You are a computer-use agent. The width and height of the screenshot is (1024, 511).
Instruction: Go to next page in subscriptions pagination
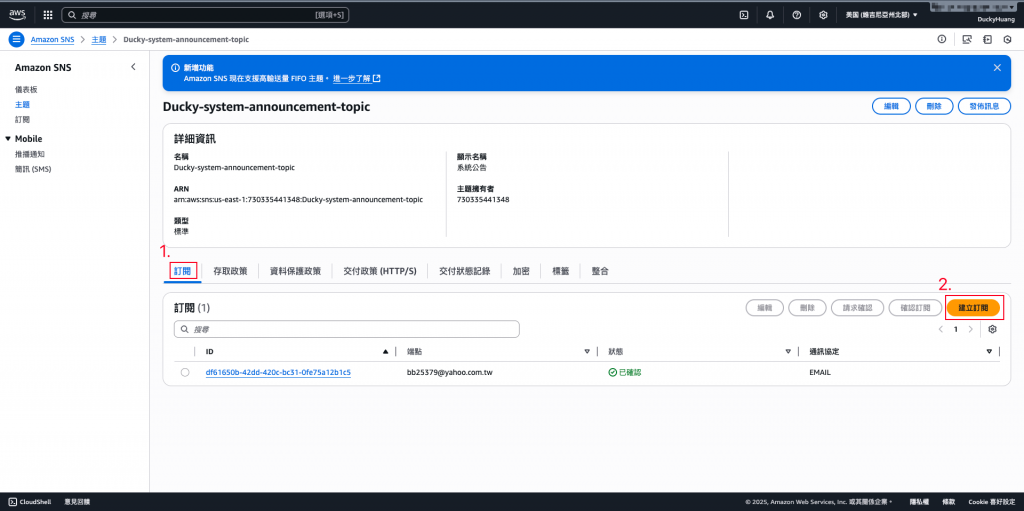click(x=970, y=329)
